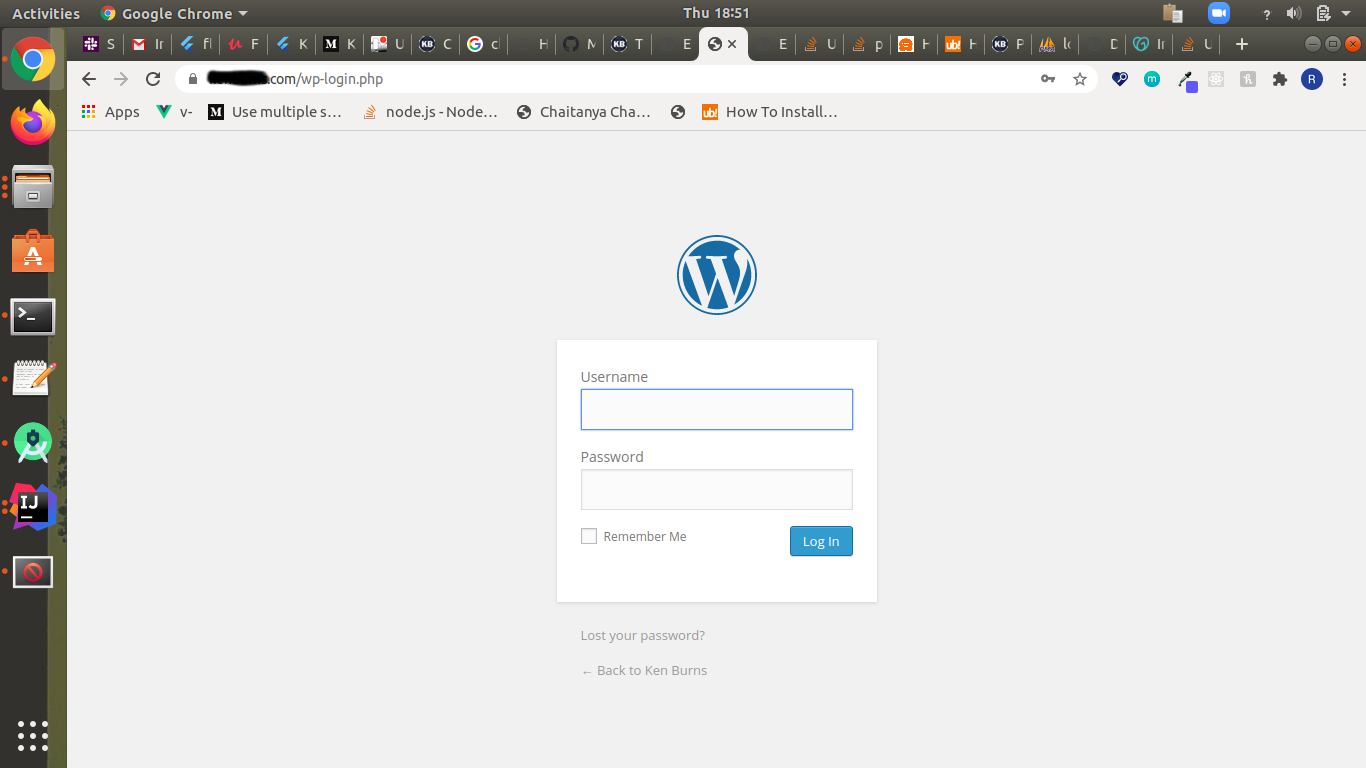Open the Text Editor from the dock
The width and height of the screenshot is (1366, 768).
pyautogui.click(x=33, y=379)
